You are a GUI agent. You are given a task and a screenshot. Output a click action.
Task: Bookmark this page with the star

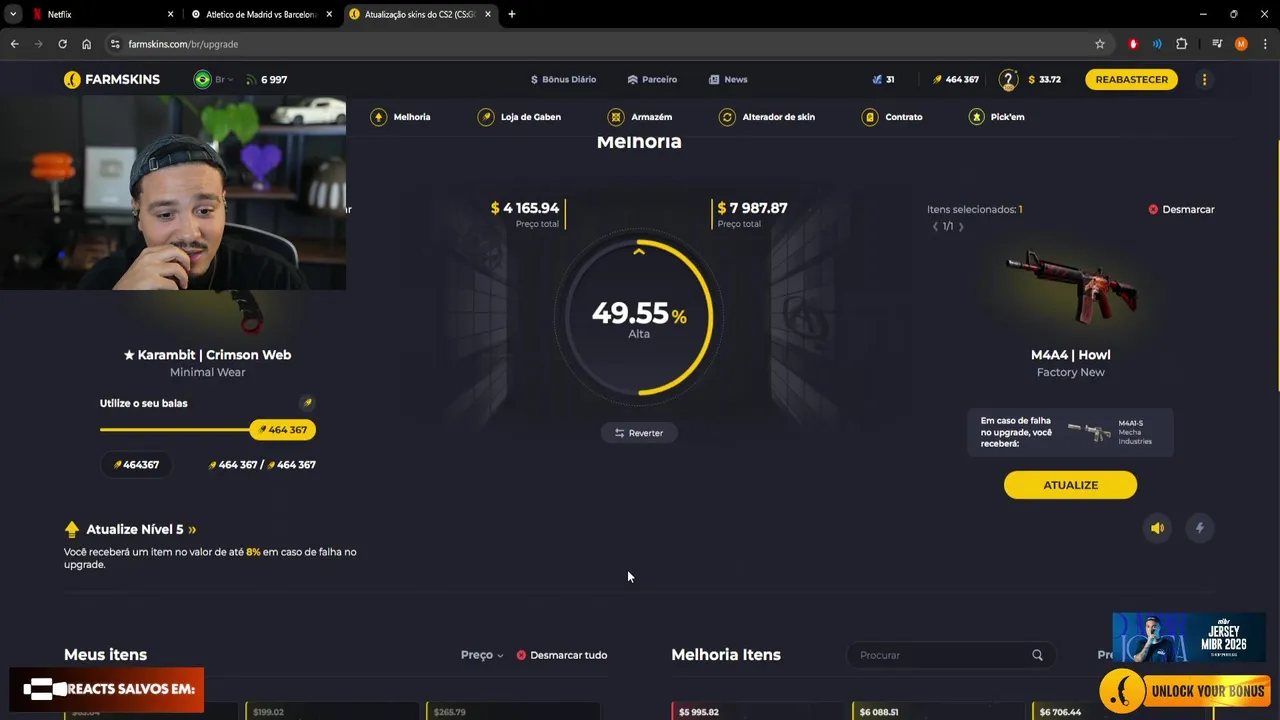pyautogui.click(x=1100, y=44)
